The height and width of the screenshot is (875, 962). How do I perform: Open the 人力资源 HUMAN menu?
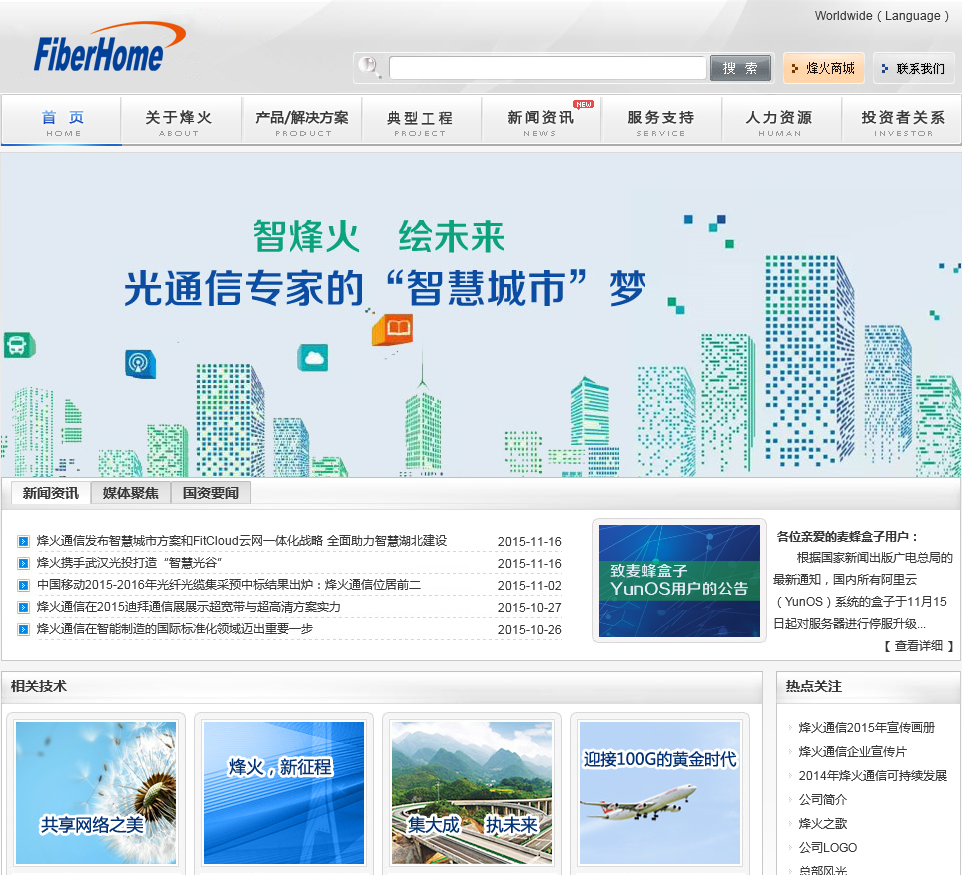779,121
